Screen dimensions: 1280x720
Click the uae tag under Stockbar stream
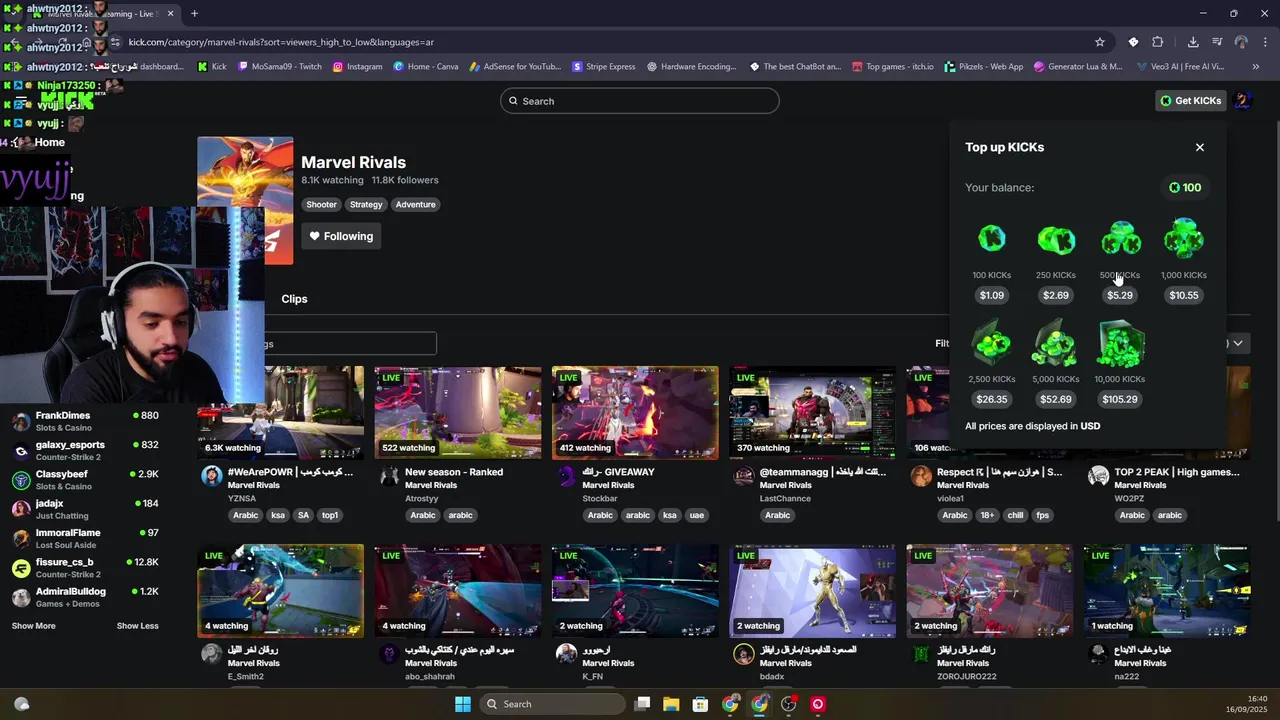point(697,515)
